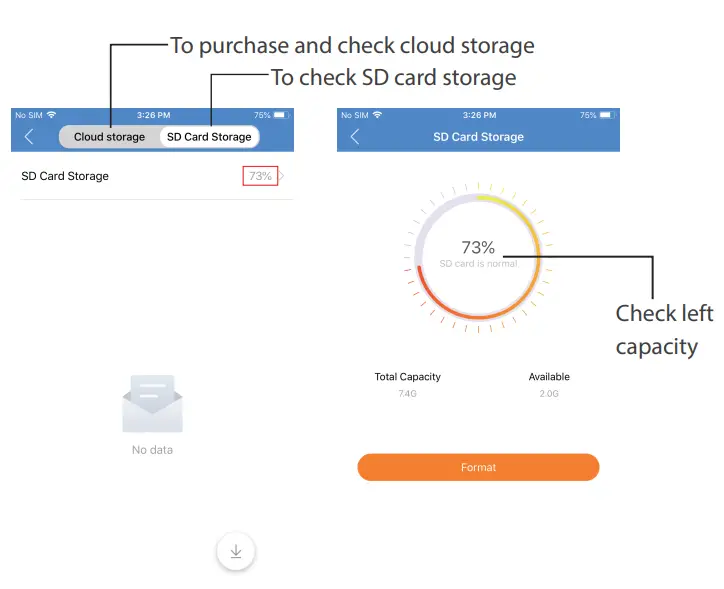724x589 pixels.
Task: Tap the Total Capacity 7.4G label
Action: [x=407, y=385]
